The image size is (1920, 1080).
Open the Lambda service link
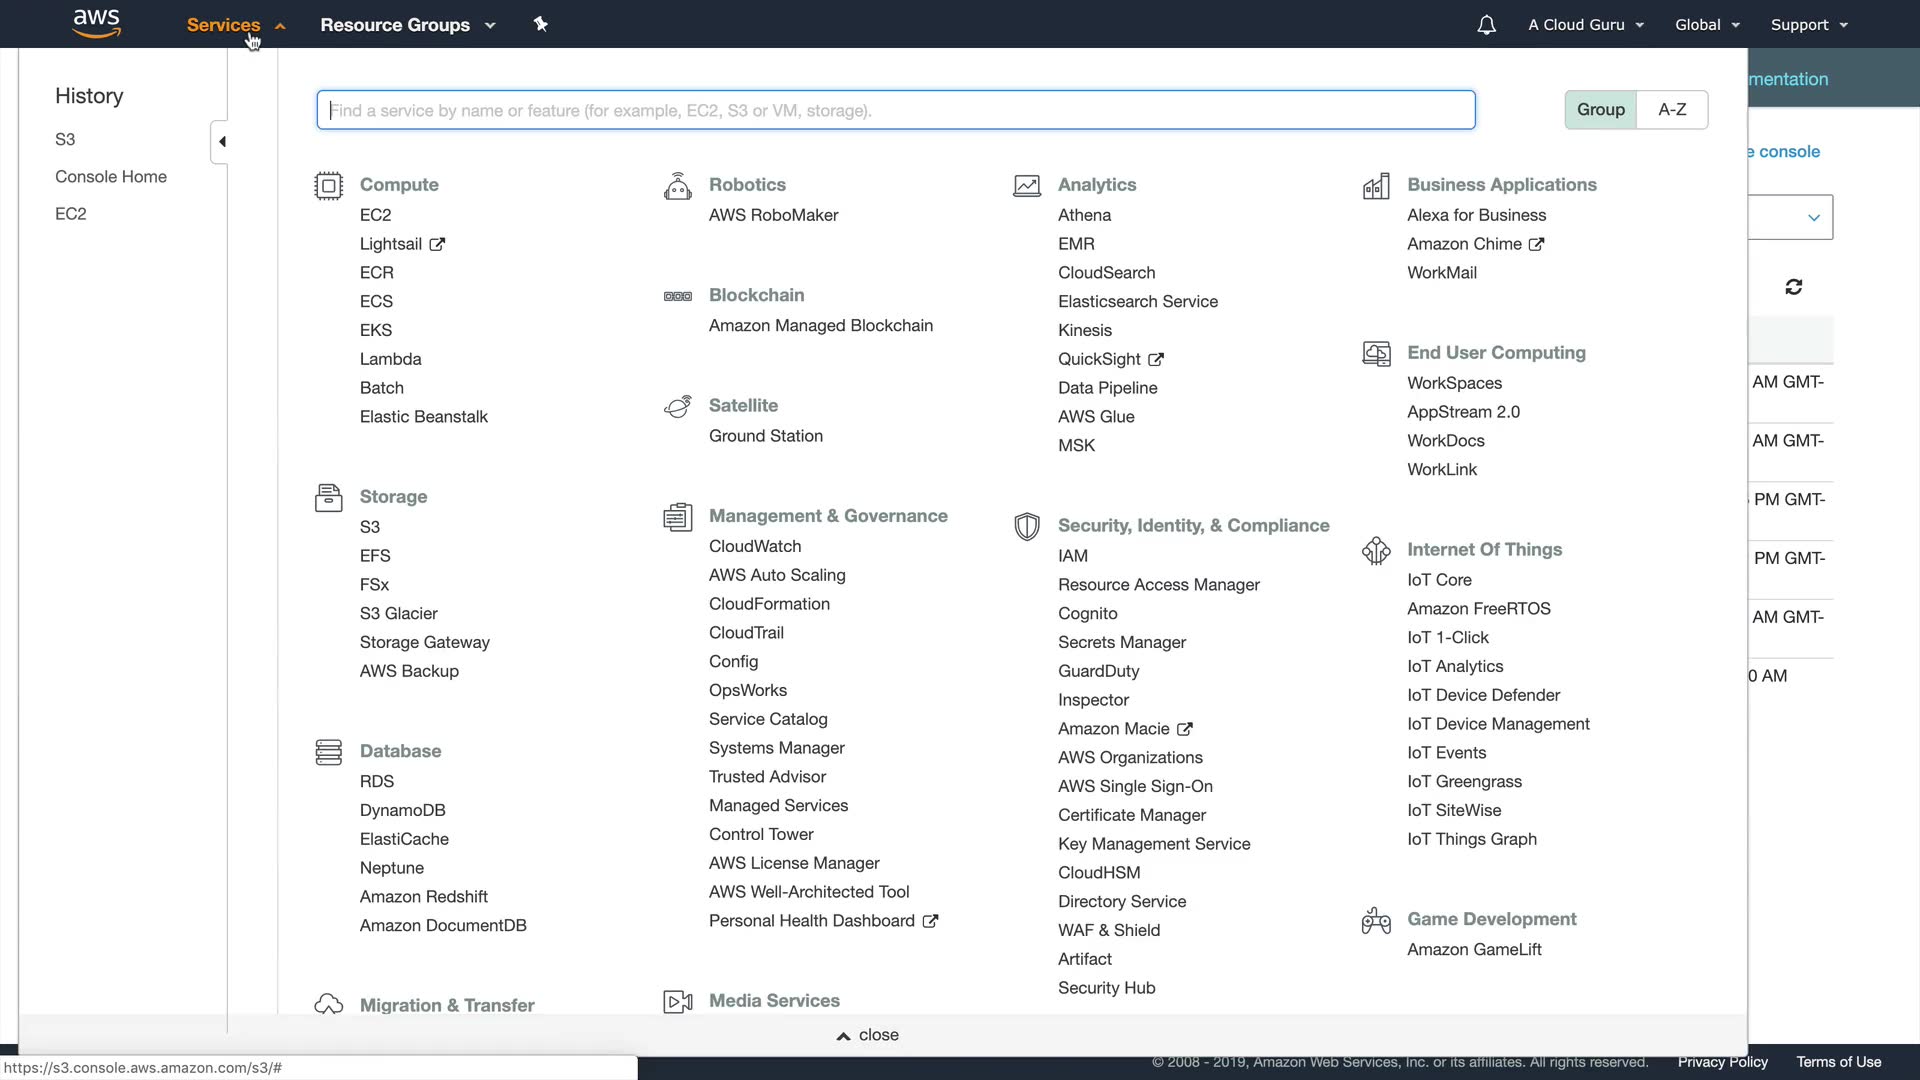pyautogui.click(x=390, y=359)
